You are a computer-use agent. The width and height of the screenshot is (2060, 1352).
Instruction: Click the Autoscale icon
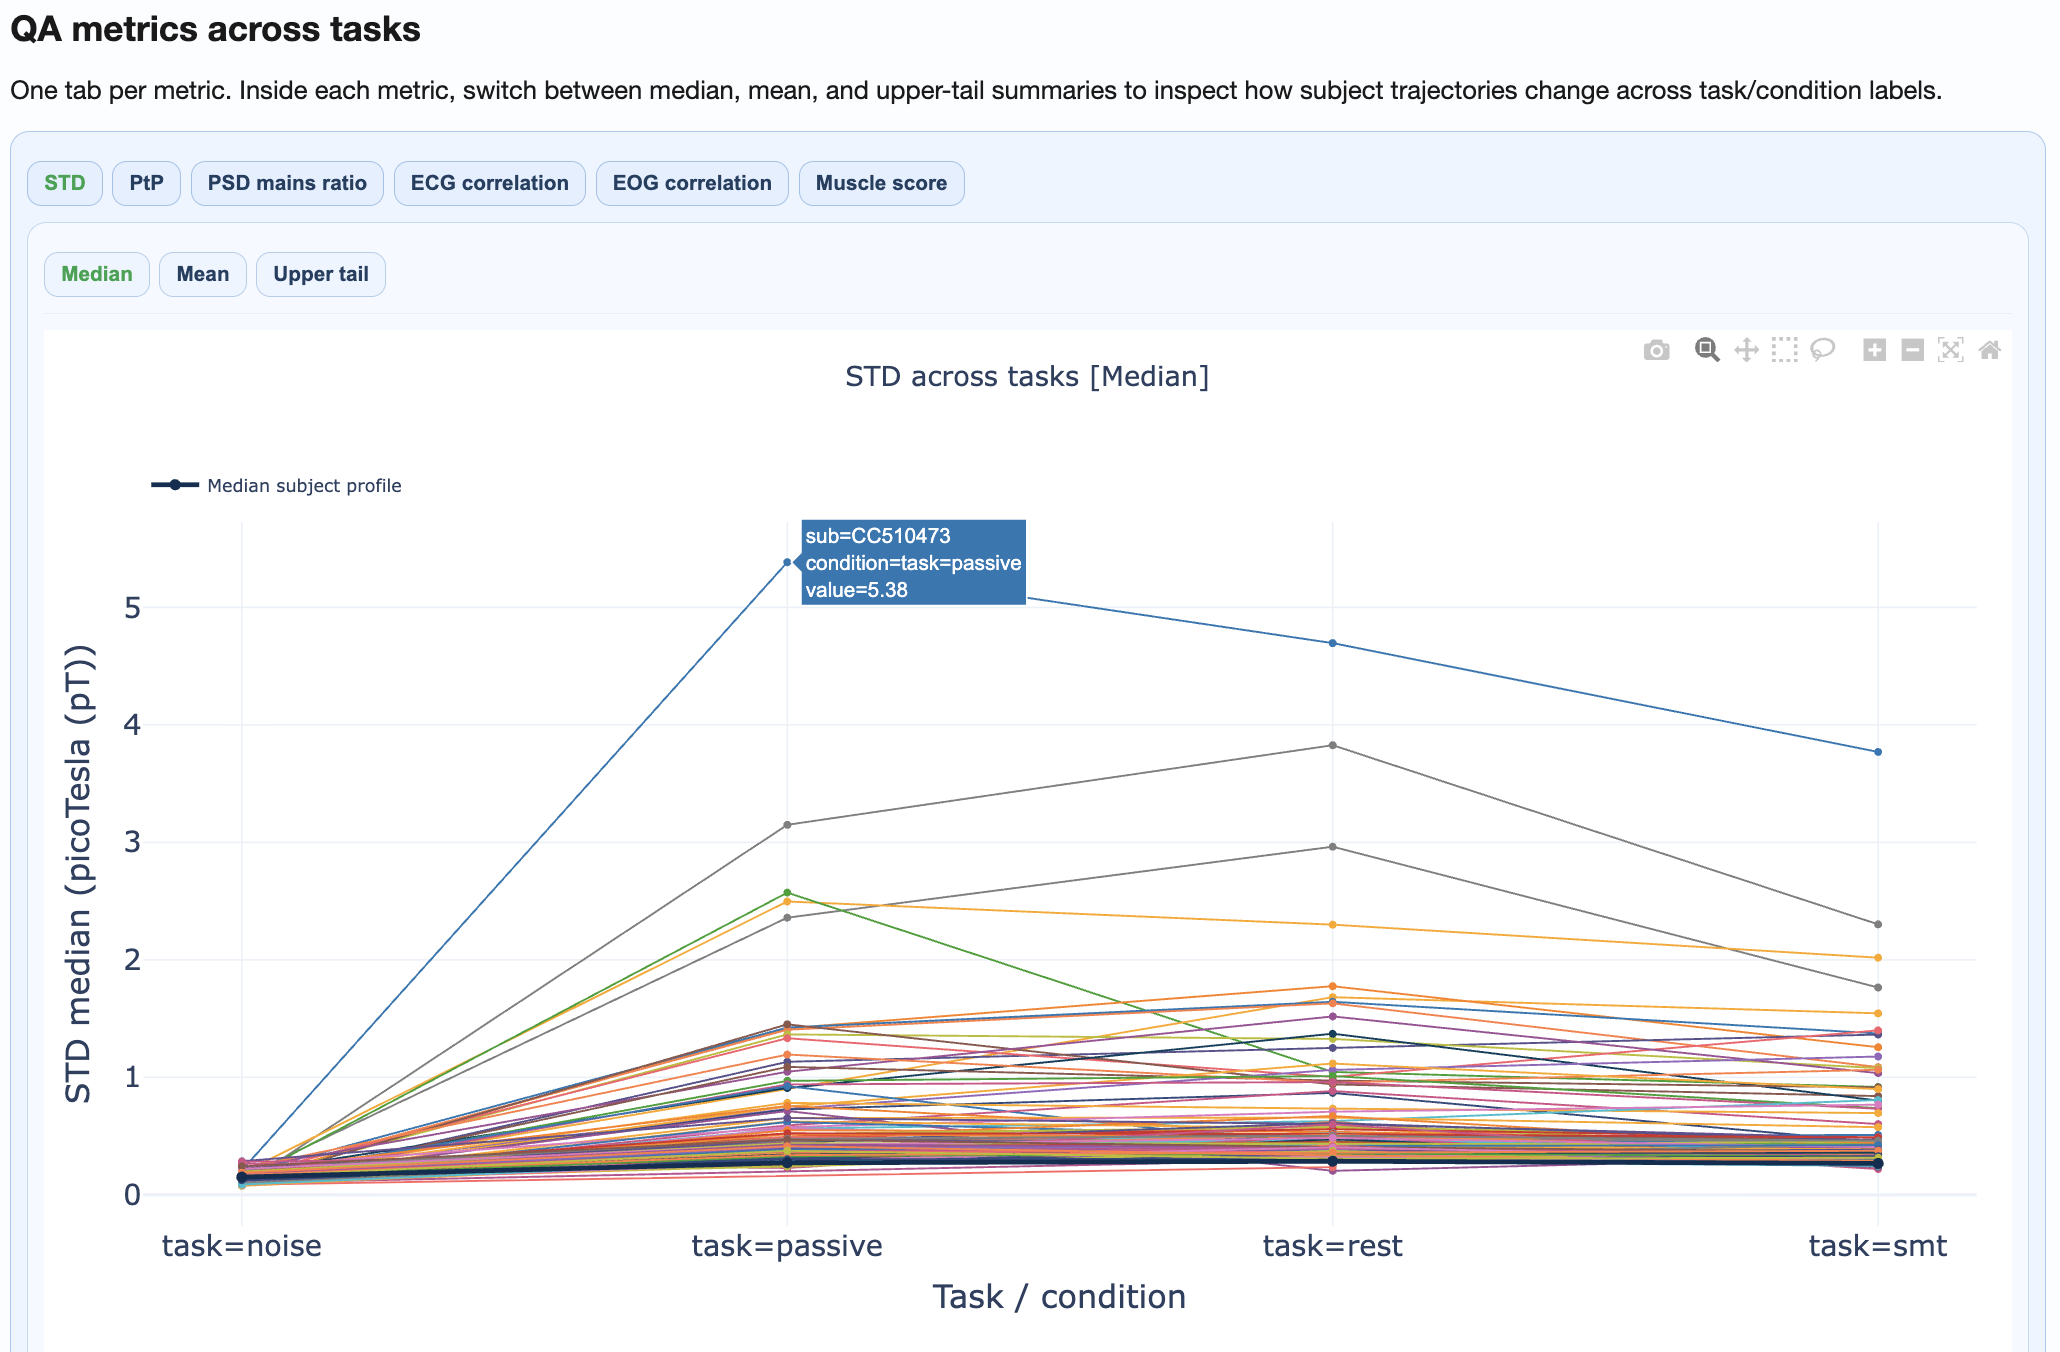pyautogui.click(x=1950, y=350)
